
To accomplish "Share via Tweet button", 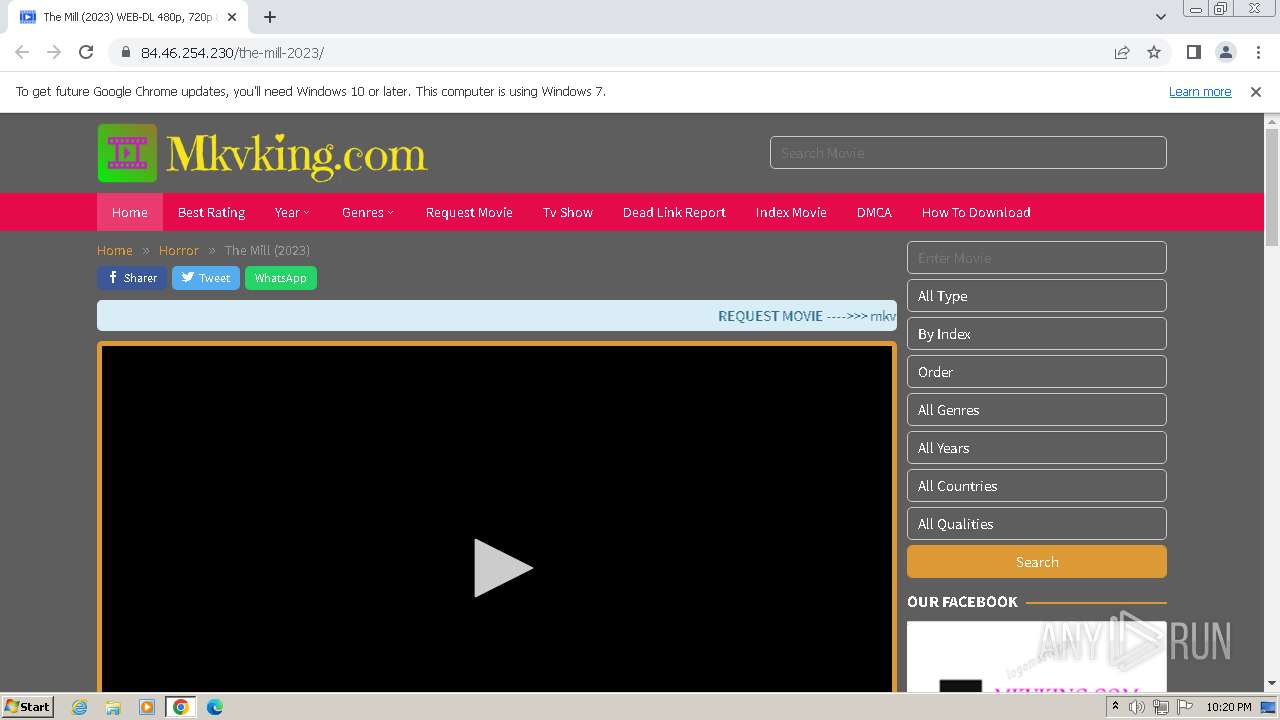I will (206, 278).
